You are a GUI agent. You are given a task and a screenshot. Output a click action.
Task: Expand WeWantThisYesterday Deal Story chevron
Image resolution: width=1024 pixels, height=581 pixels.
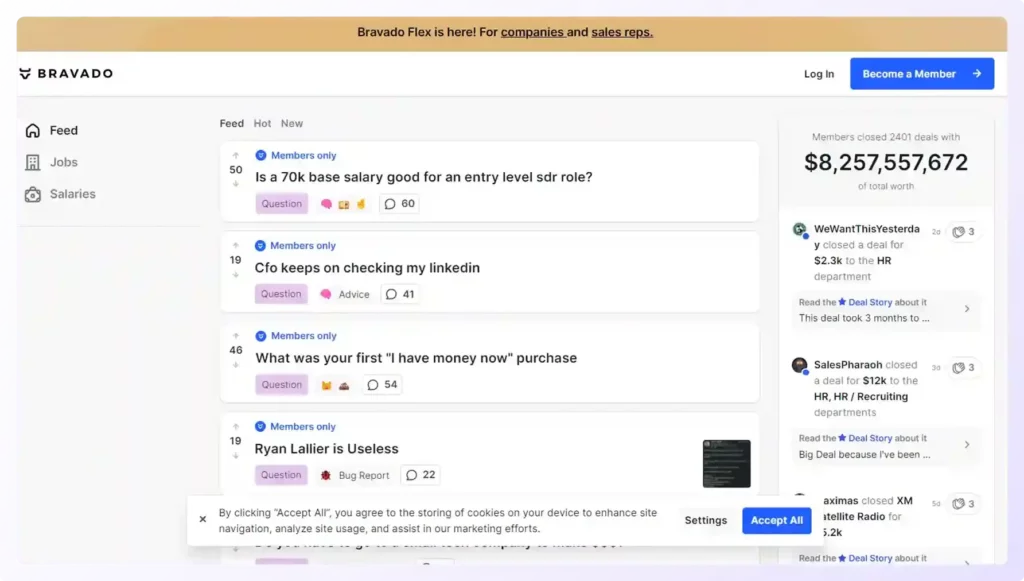click(967, 310)
